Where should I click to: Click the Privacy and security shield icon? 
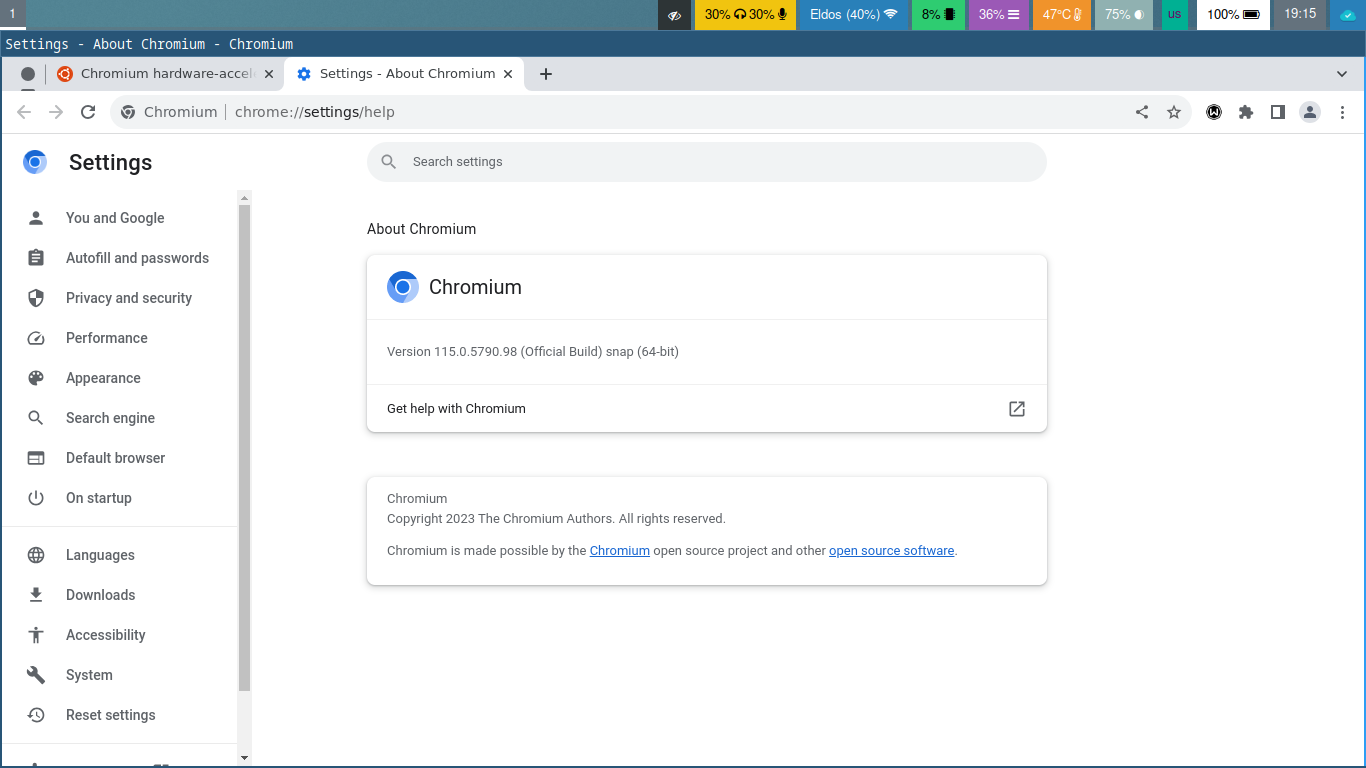click(36, 298)
